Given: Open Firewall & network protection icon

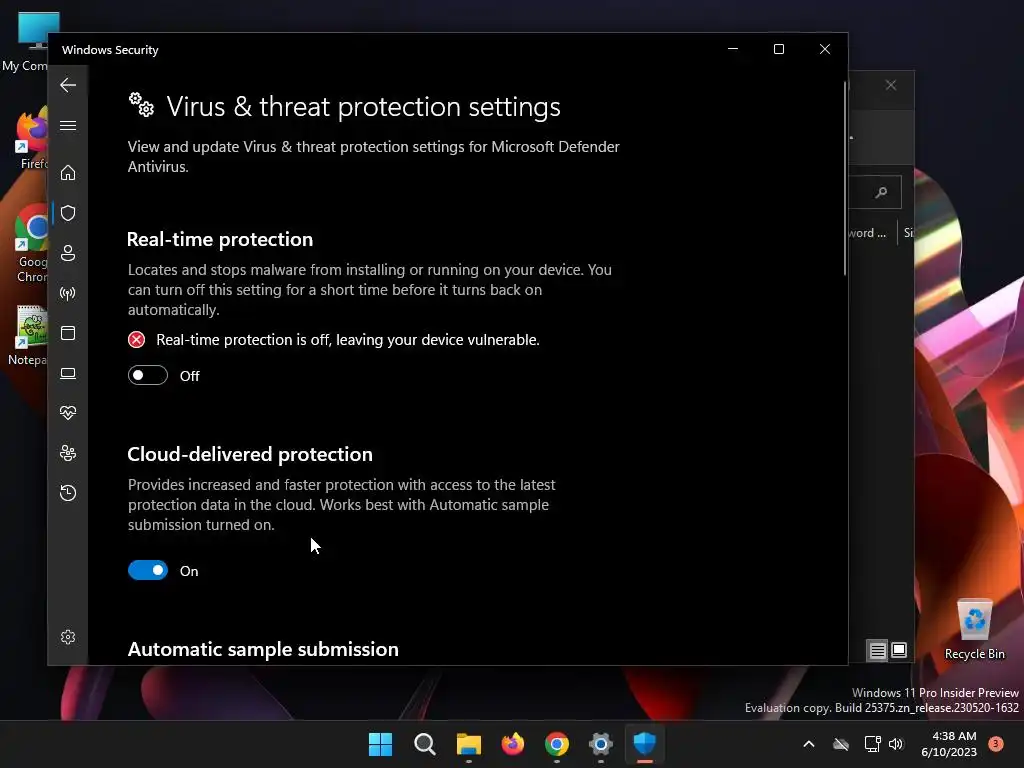Looking at the screenshot, I should [68, 293].
